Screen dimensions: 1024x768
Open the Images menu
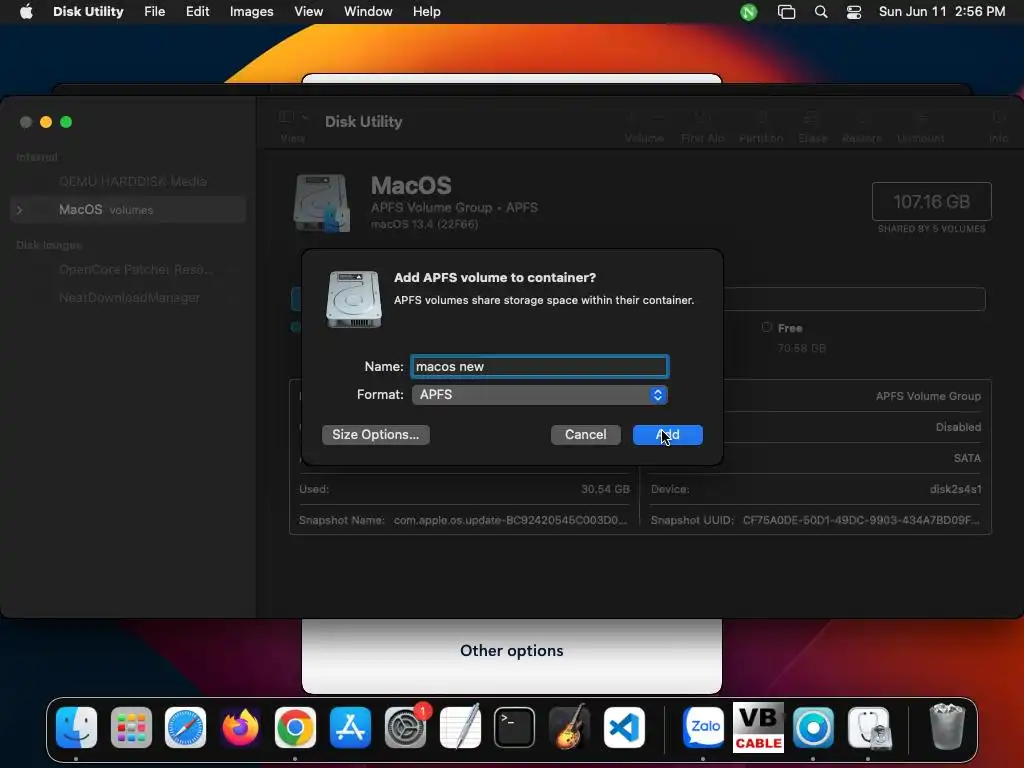tap(251, 12)
